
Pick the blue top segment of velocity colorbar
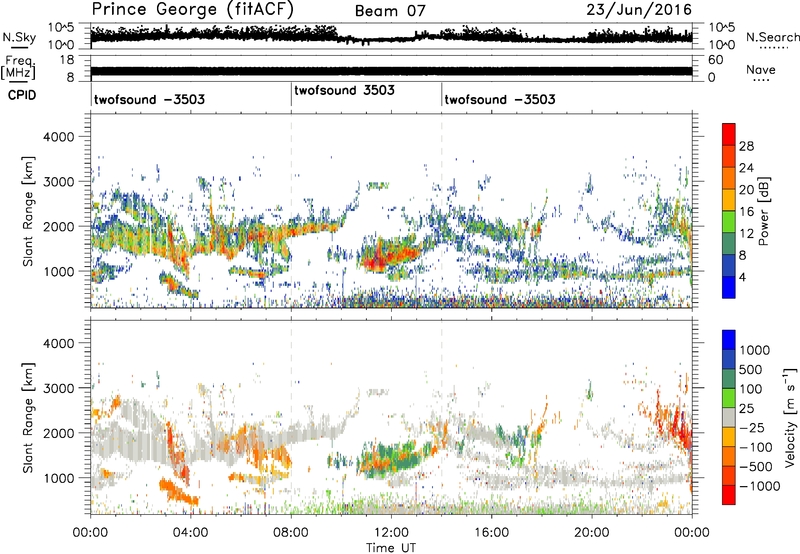coord(729,340)
